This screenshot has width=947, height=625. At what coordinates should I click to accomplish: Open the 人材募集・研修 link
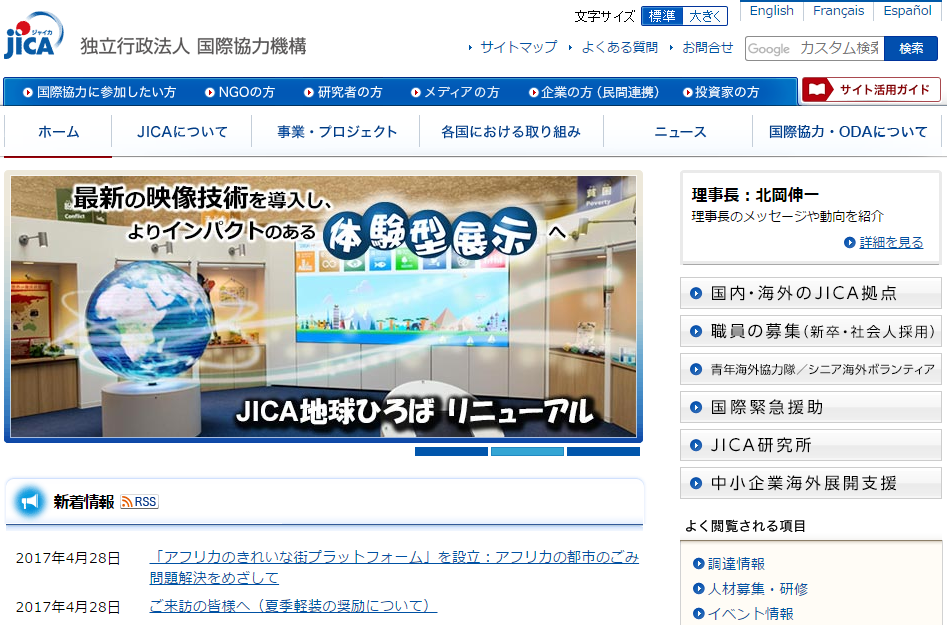click(x=758, y=589)
